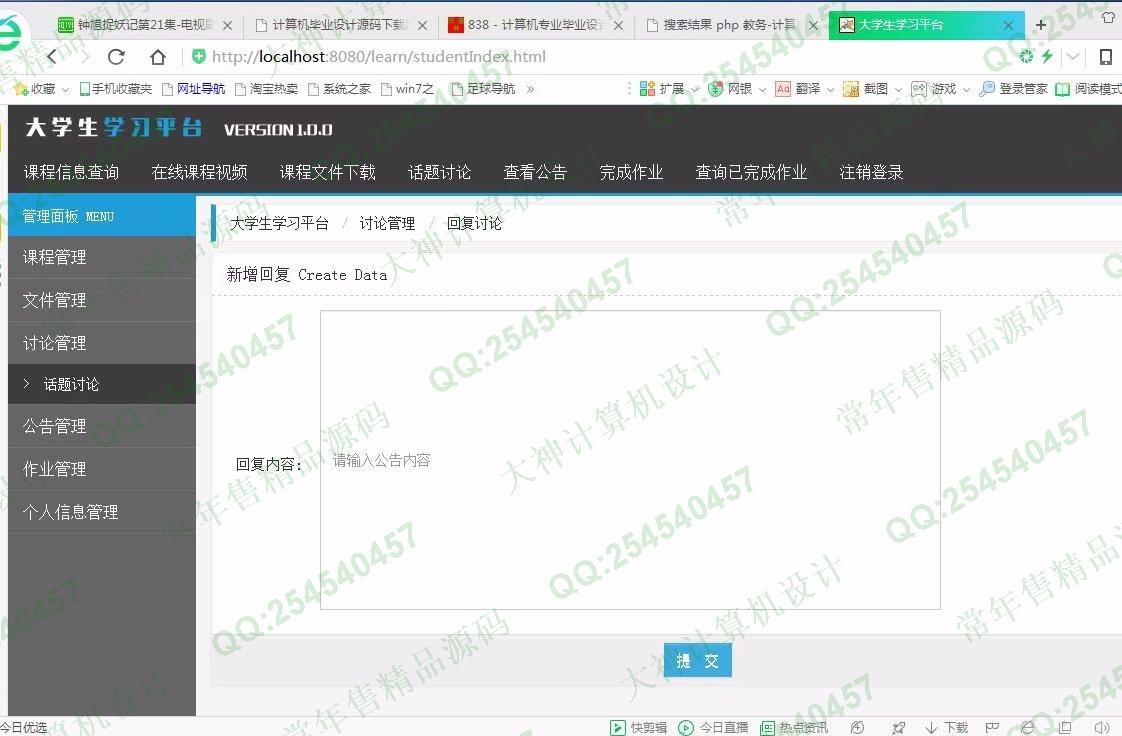Open 快剪辑 in the status bar

638,727
